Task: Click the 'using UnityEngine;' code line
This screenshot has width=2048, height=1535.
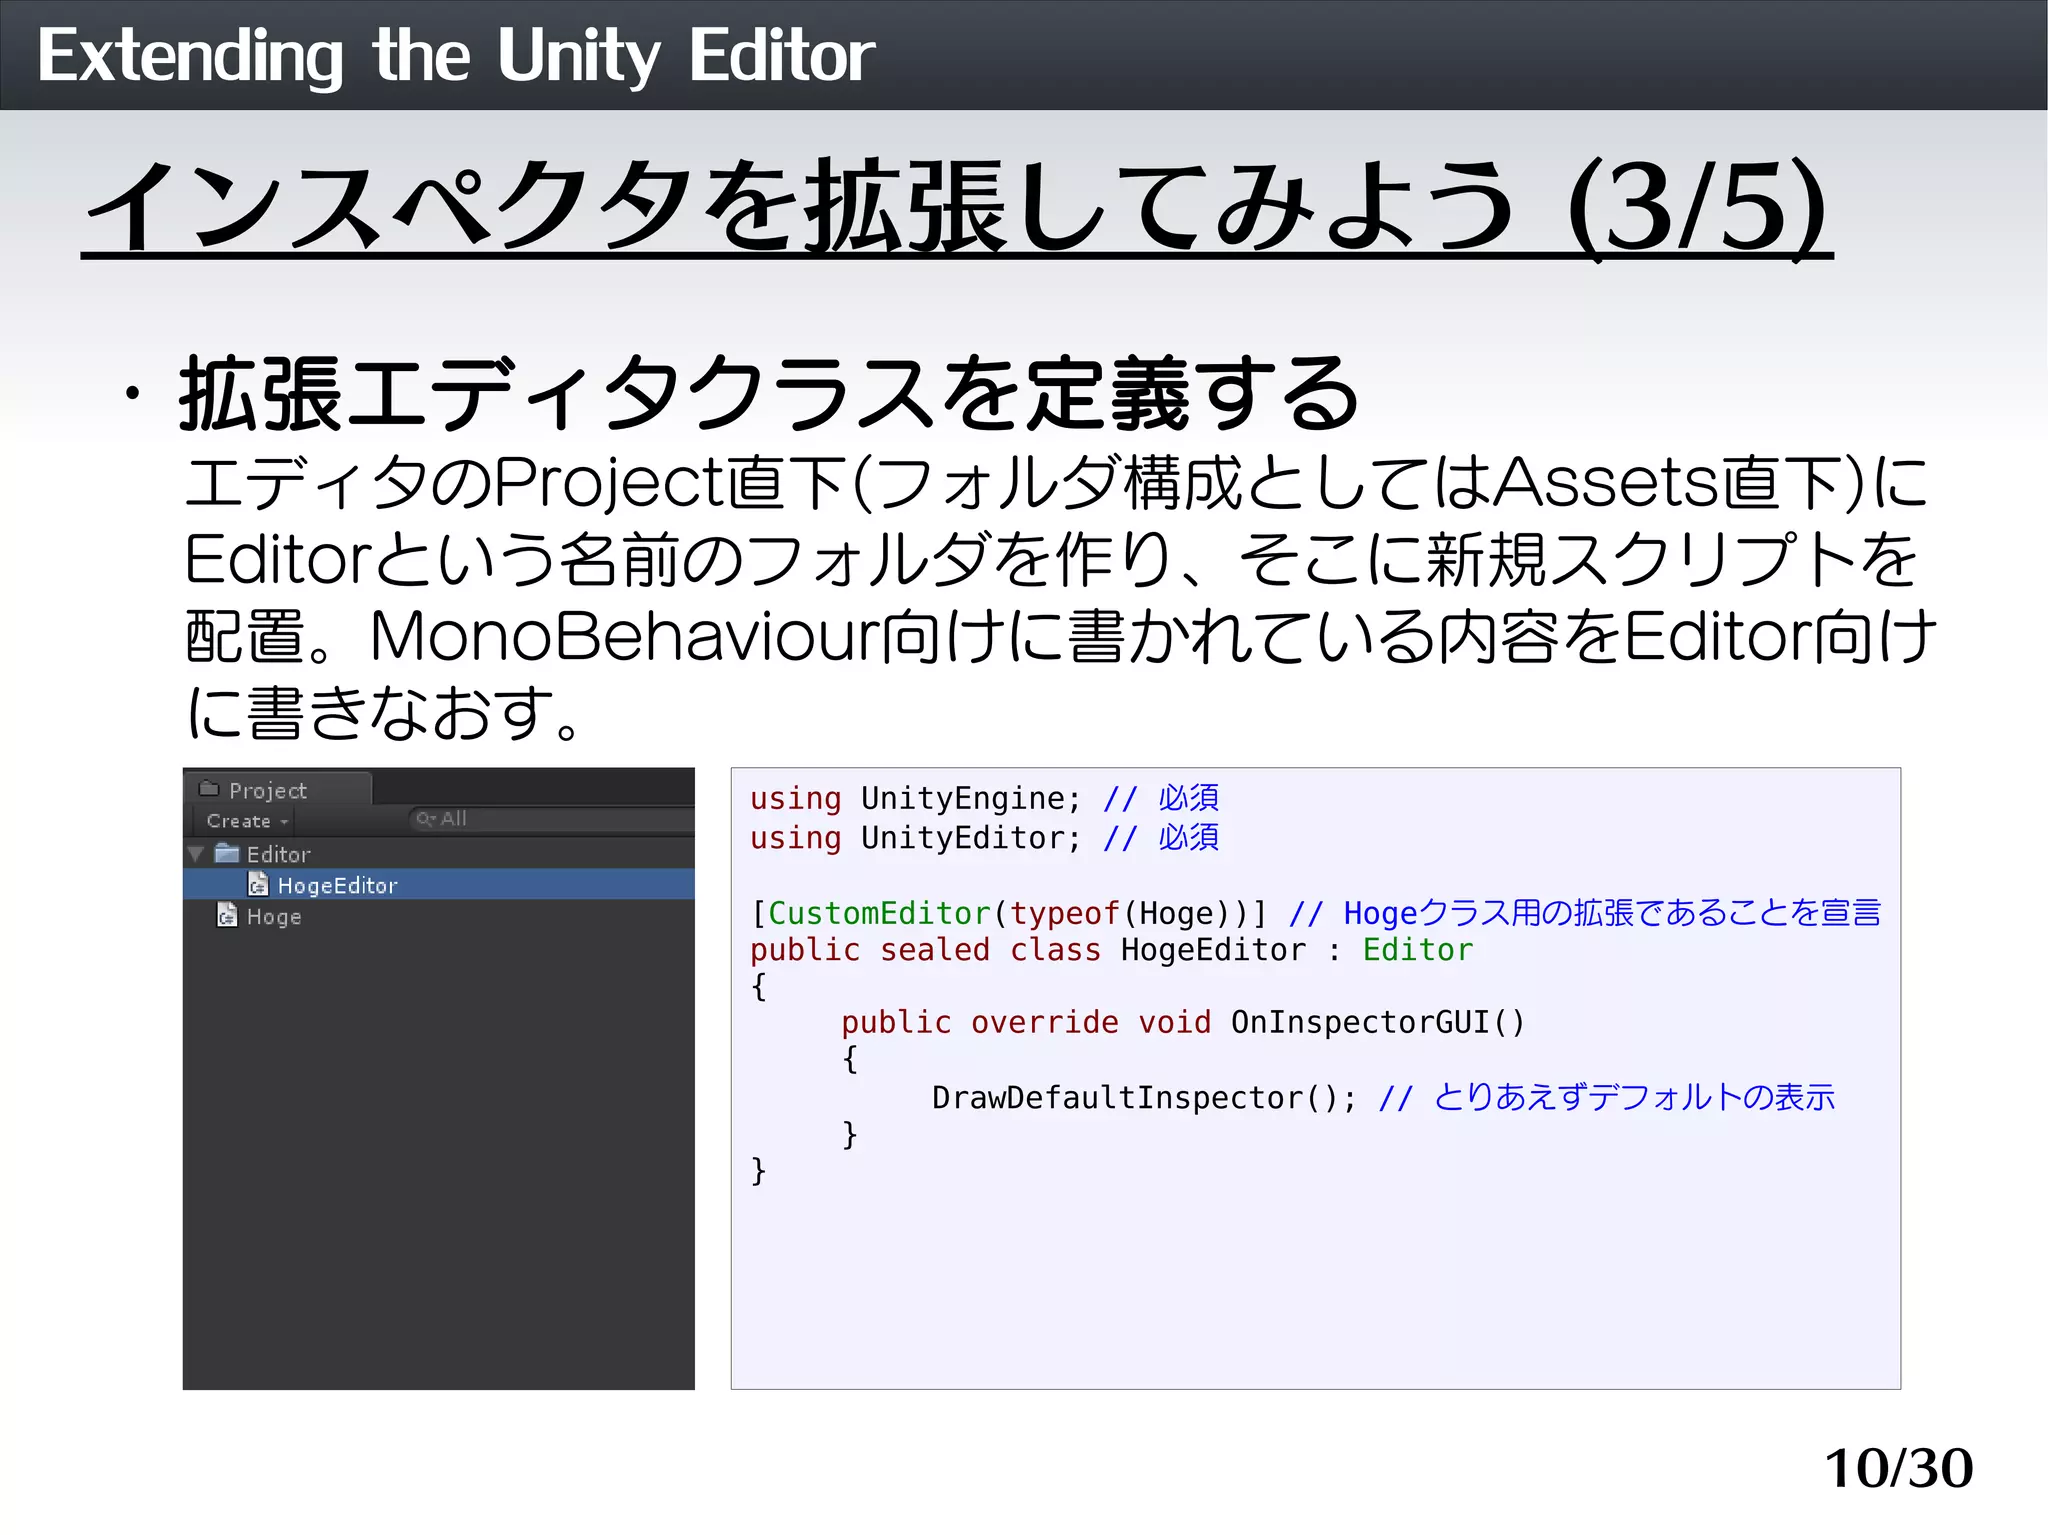Action: pyautogui.click(x=984, y=798)
